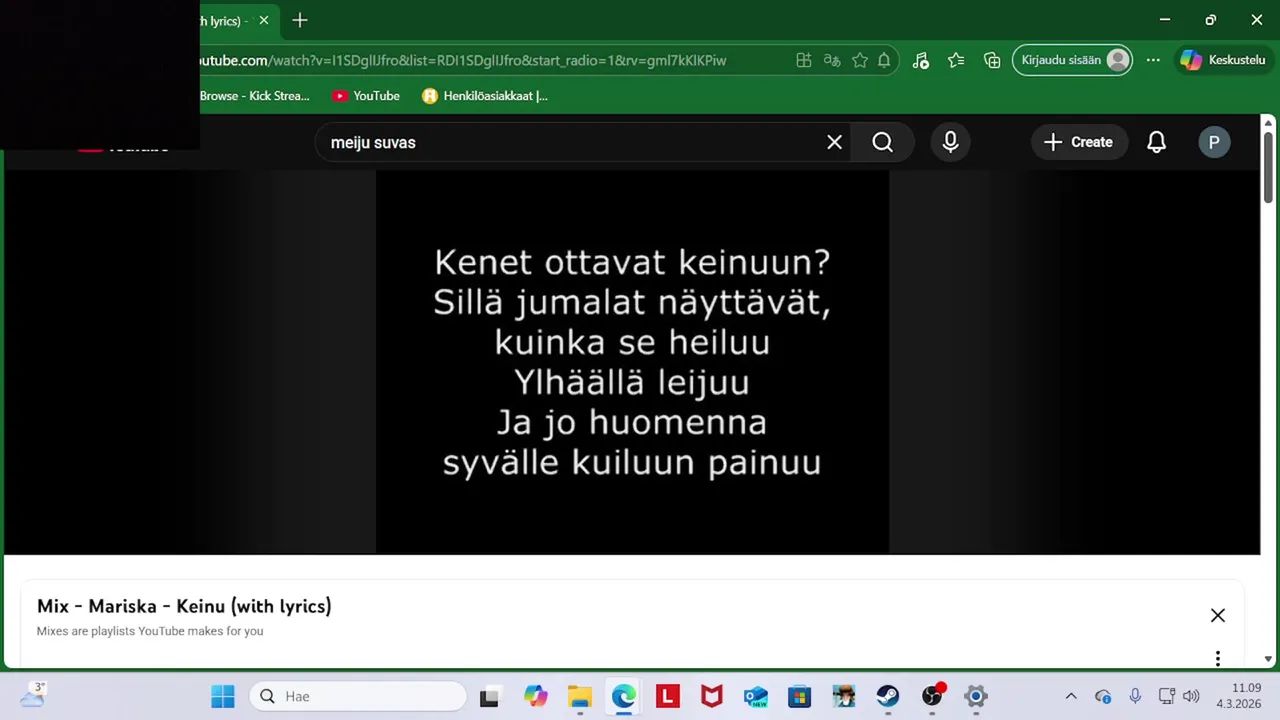Click the Kirjaudu sisään profile button
This screenshot has width=1280, height=720.
1072,60
